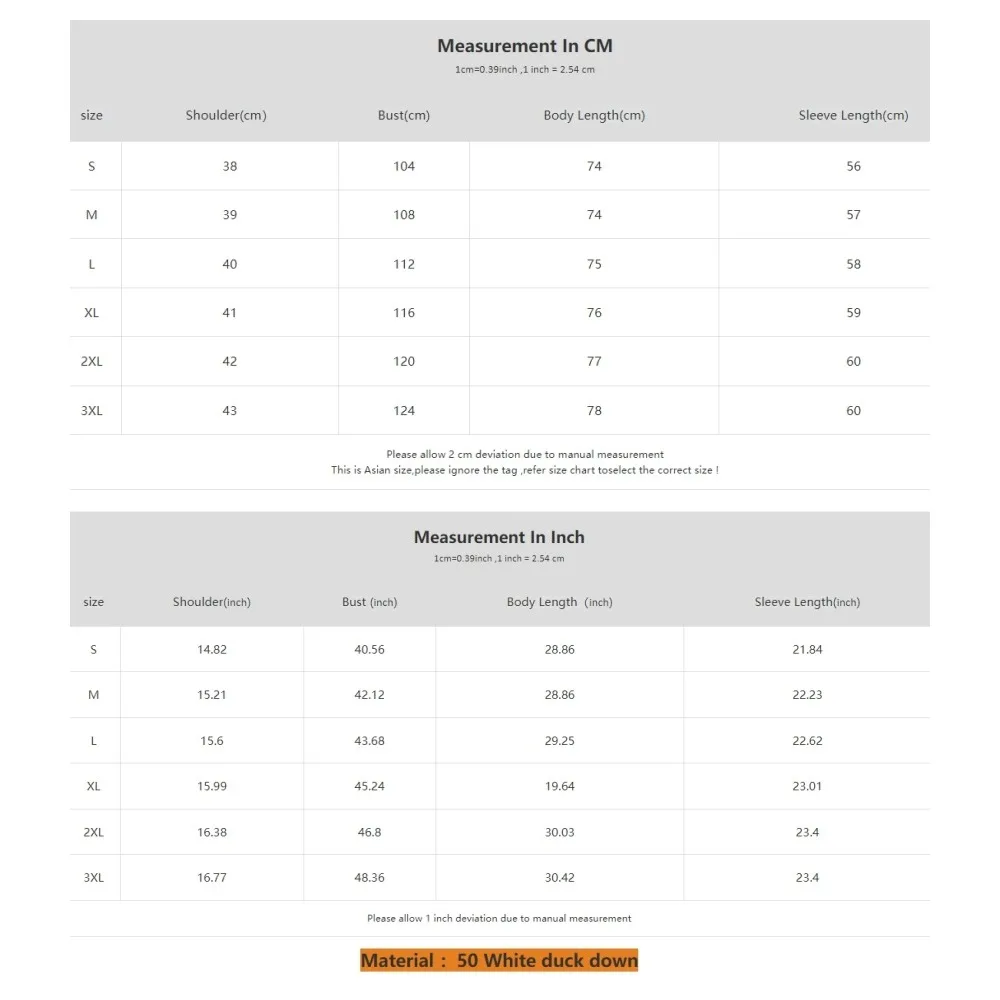This screenshot has width=1000, height=1000.
Task: Click the "Sleeve Length(cm)" column header
Action: (853, 115)
